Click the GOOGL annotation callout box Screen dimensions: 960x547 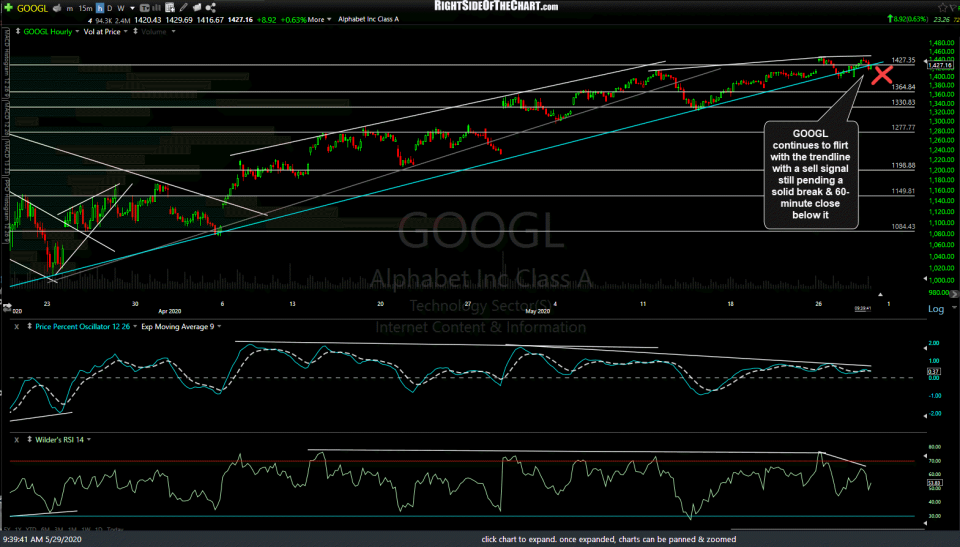pyautogui.click(x=810, y=175)
